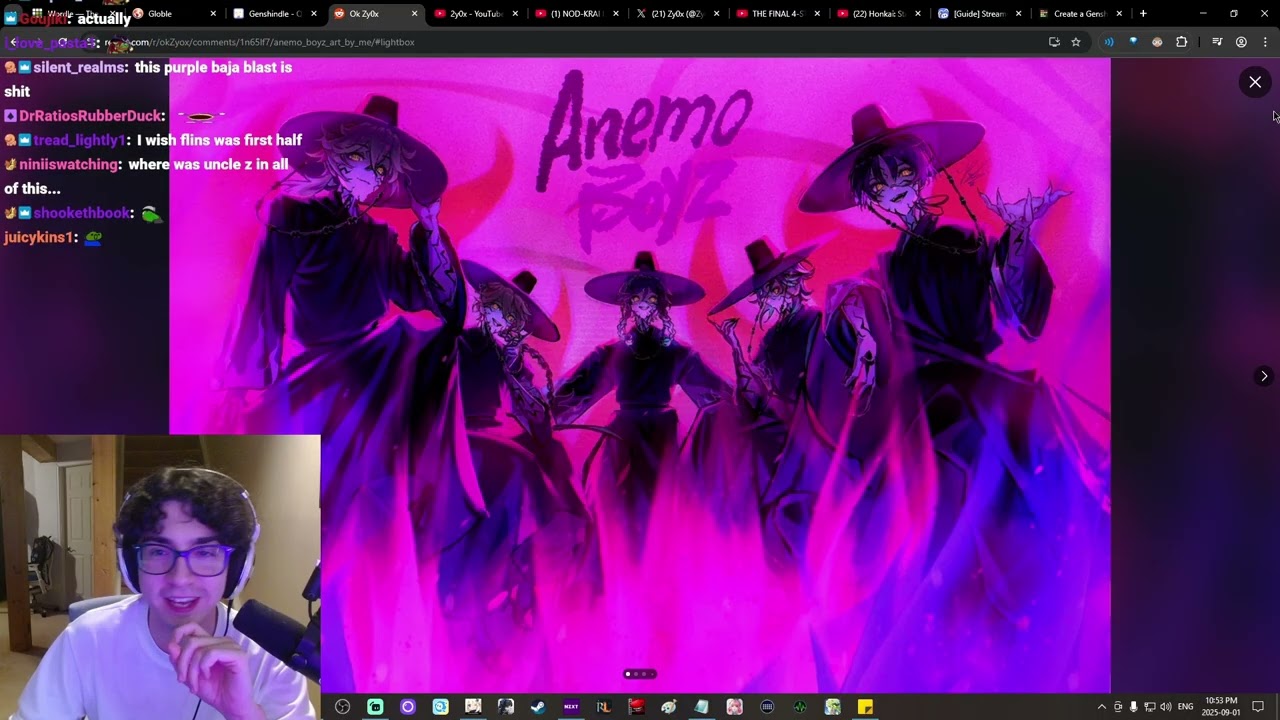Open OBS Studio from the taskbar
Viewport: 1280px width, 720px height.
pos(343,707)
